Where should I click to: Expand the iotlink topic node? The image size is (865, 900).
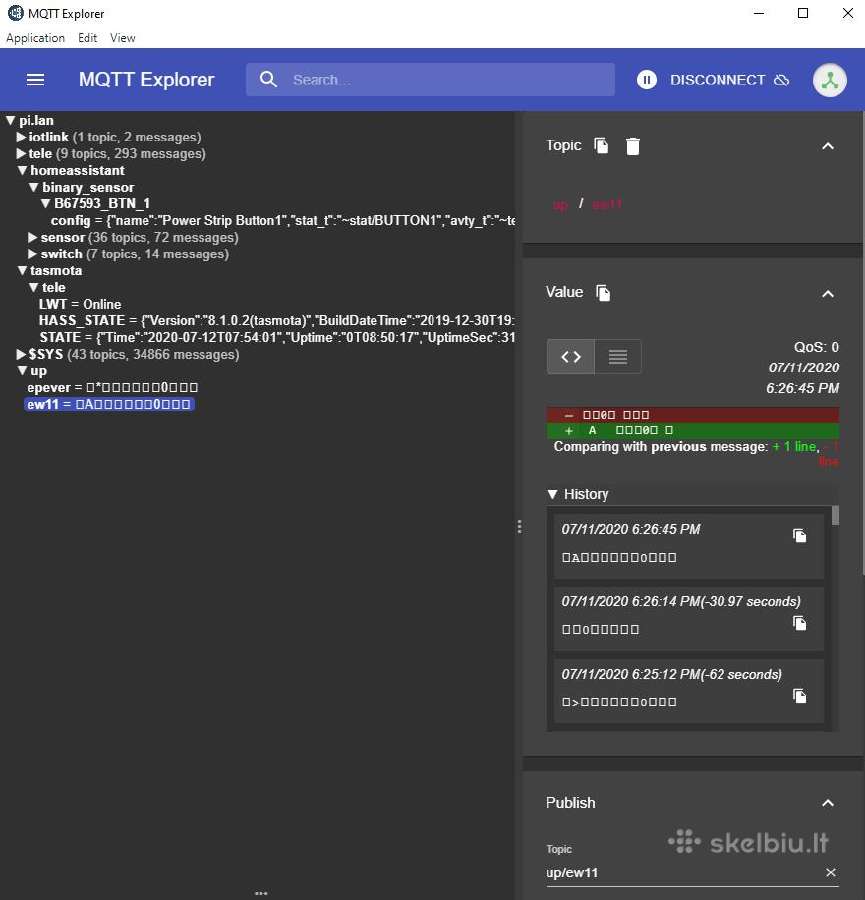coord(21,137)
